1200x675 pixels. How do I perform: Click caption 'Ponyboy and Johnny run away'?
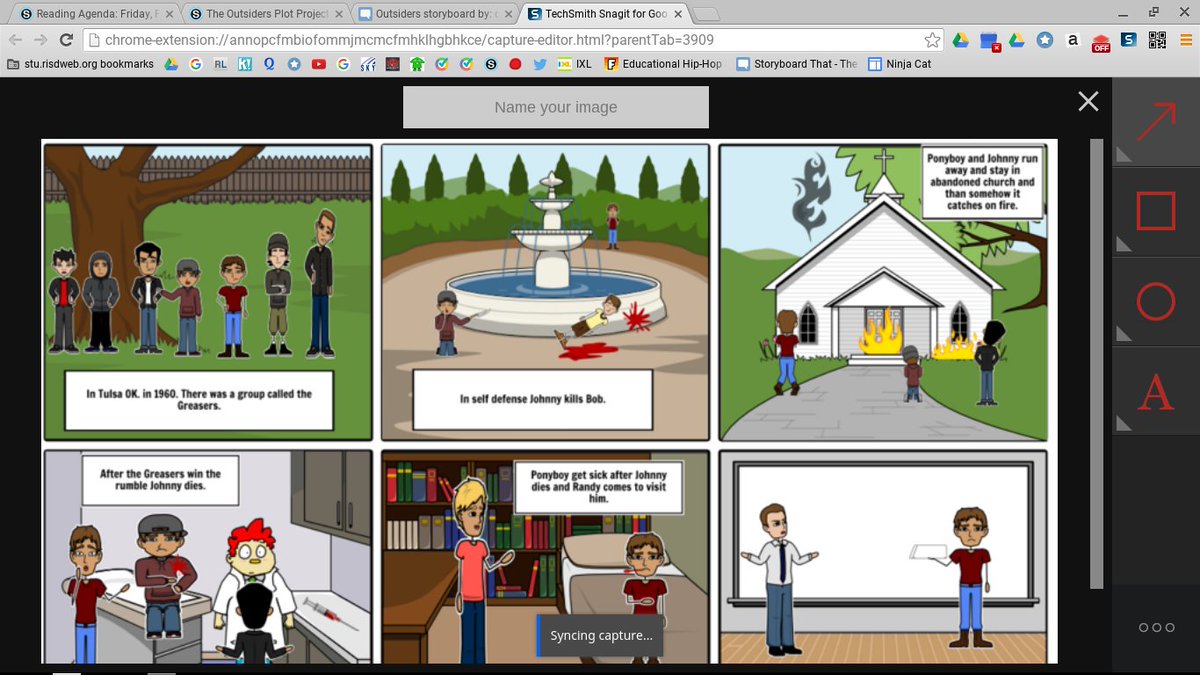[983, 183]
